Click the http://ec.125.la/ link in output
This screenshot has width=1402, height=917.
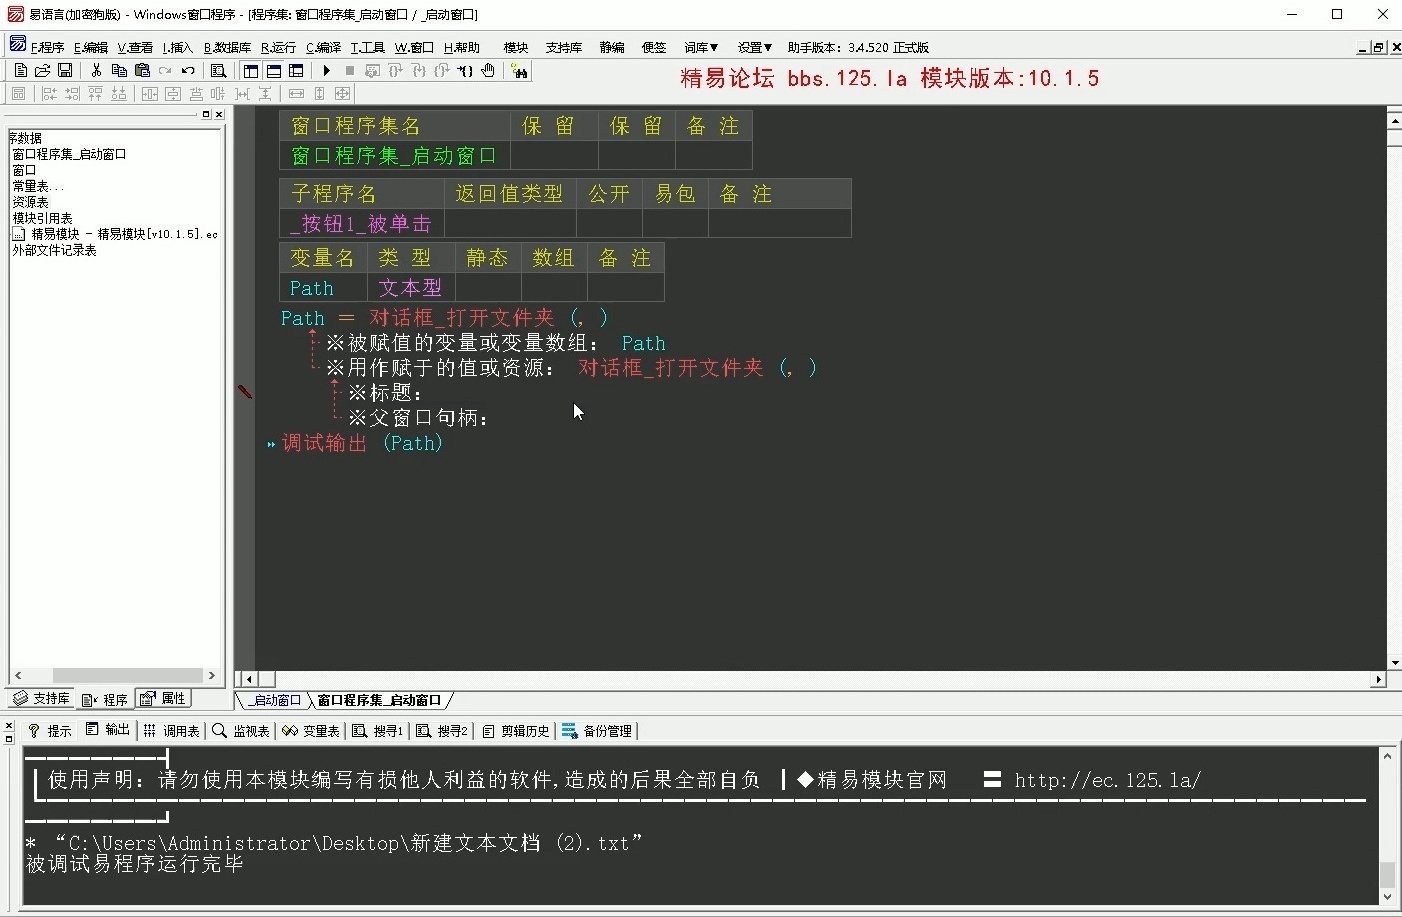tap(1107, 781)
